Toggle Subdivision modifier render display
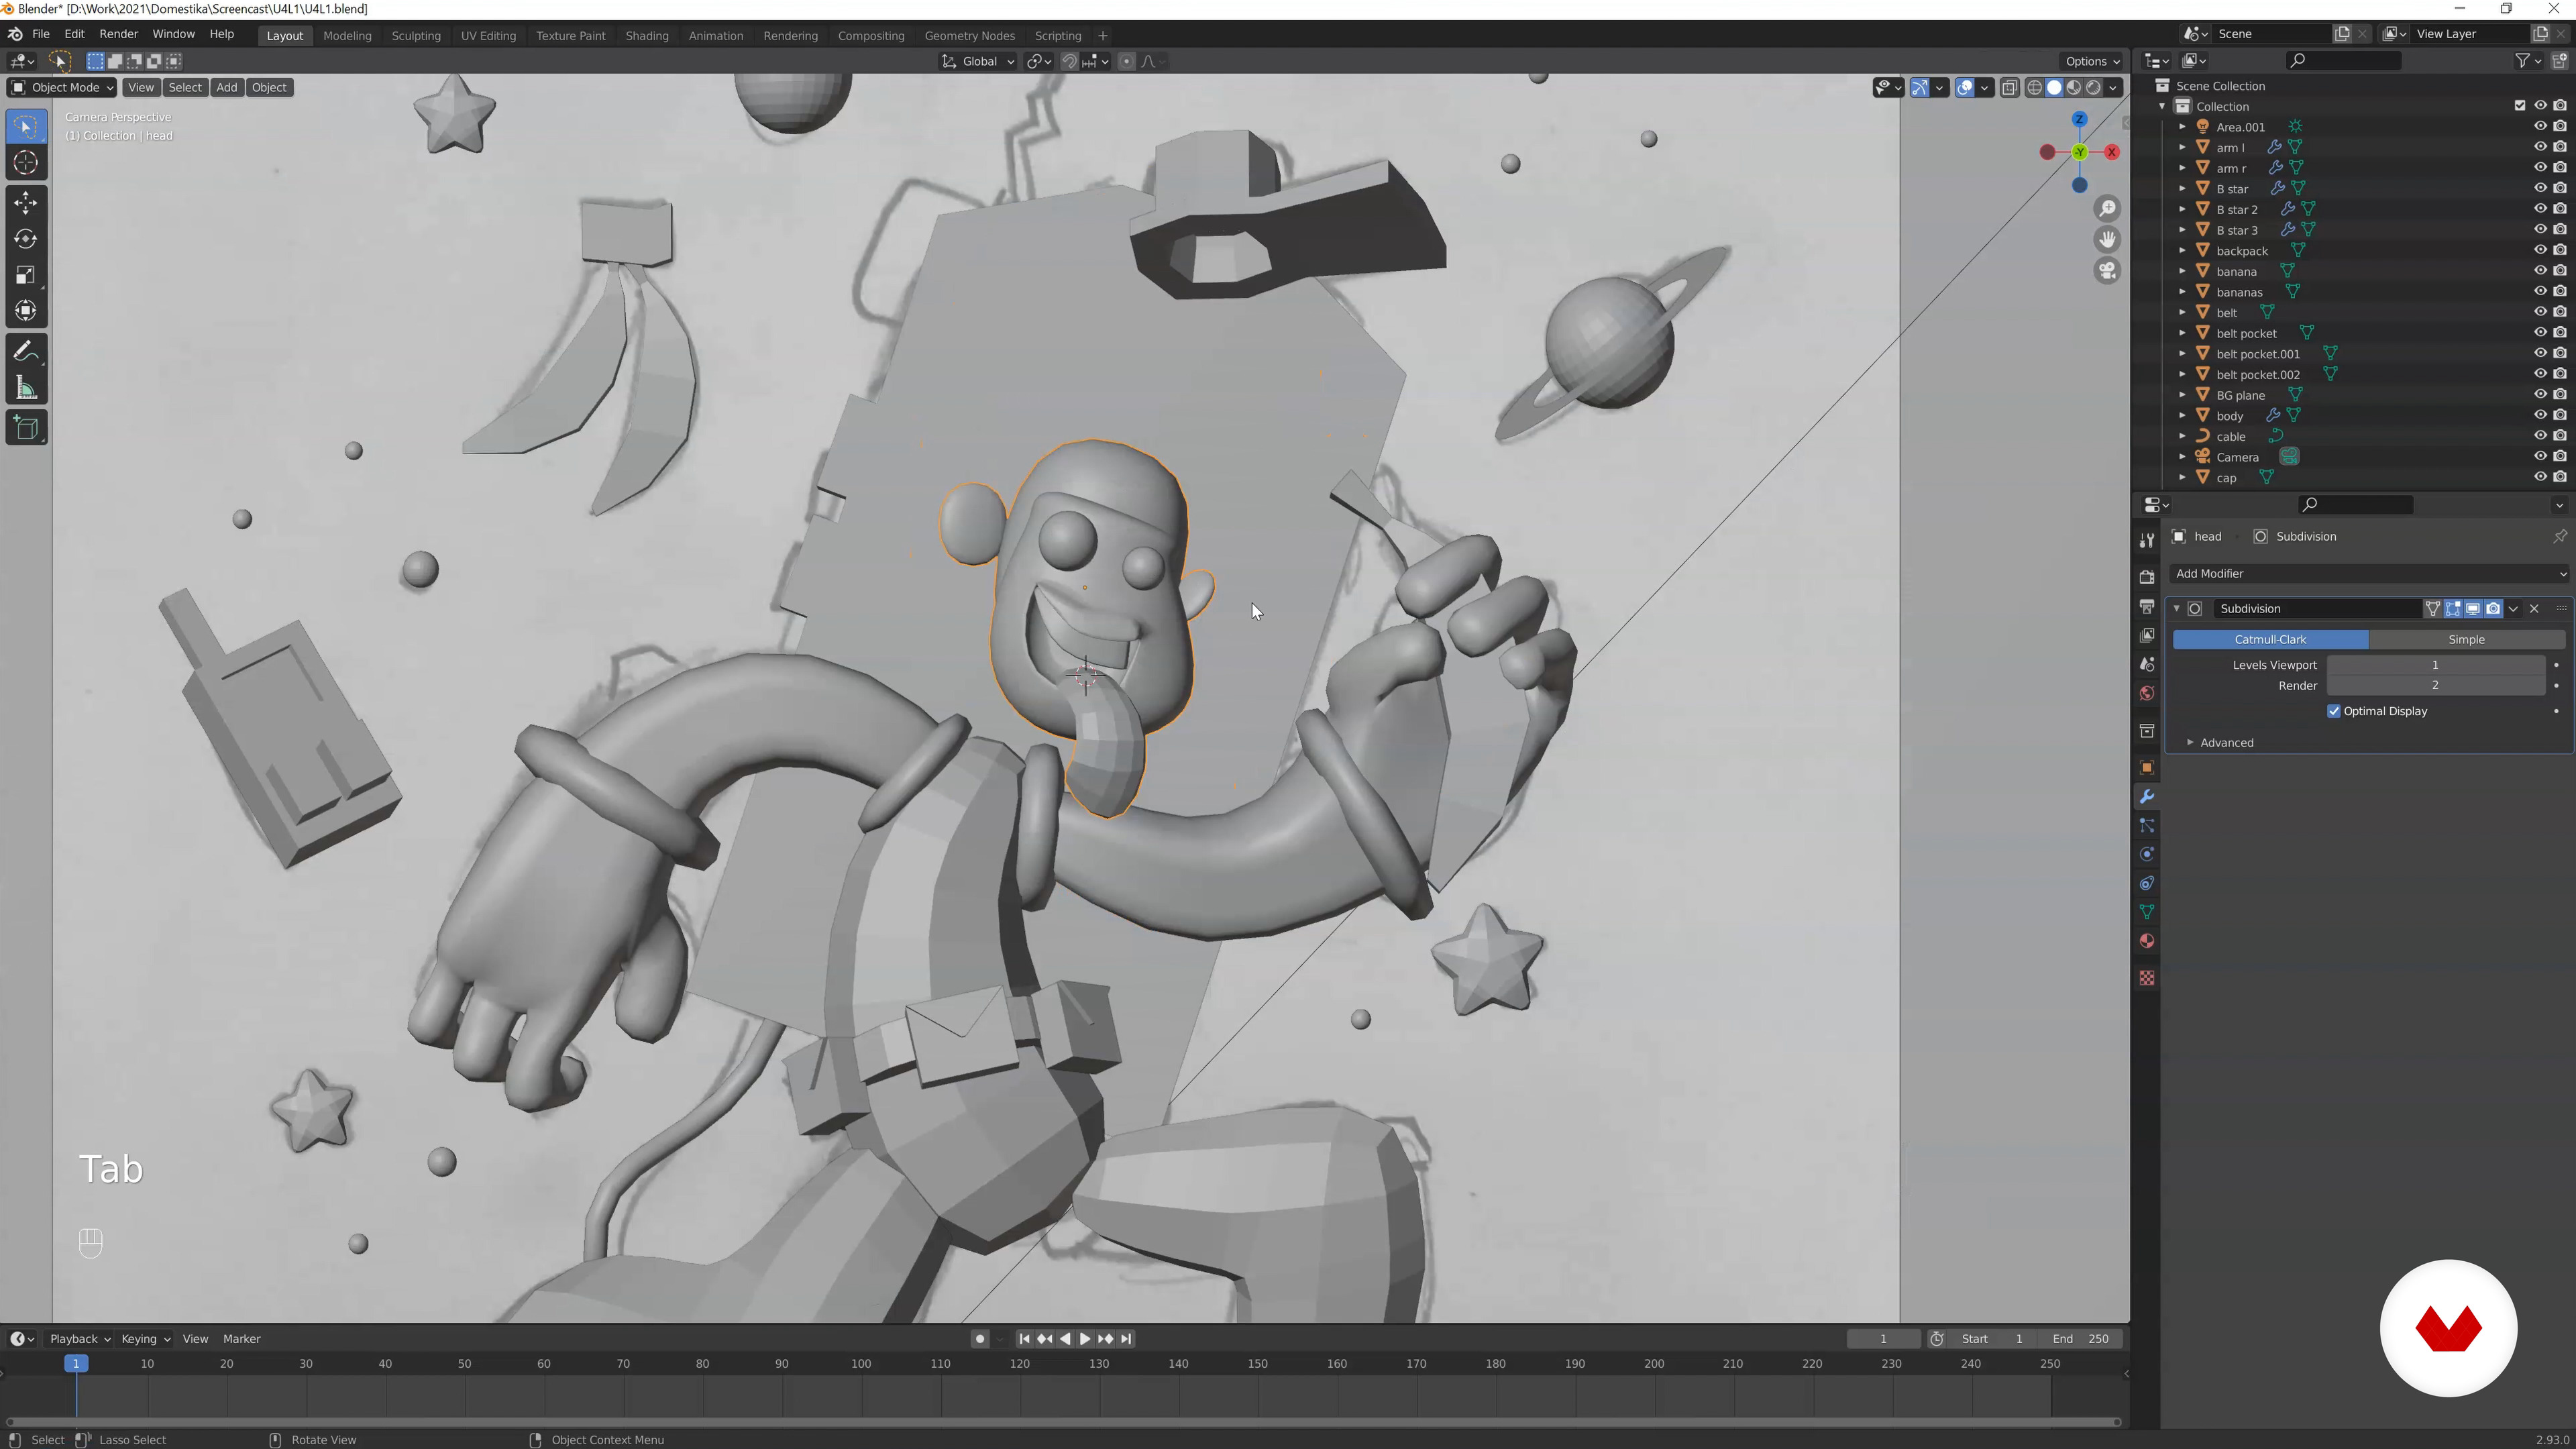The height and width of the screenshot is (1449, 2576). (x=2492, y=608)
